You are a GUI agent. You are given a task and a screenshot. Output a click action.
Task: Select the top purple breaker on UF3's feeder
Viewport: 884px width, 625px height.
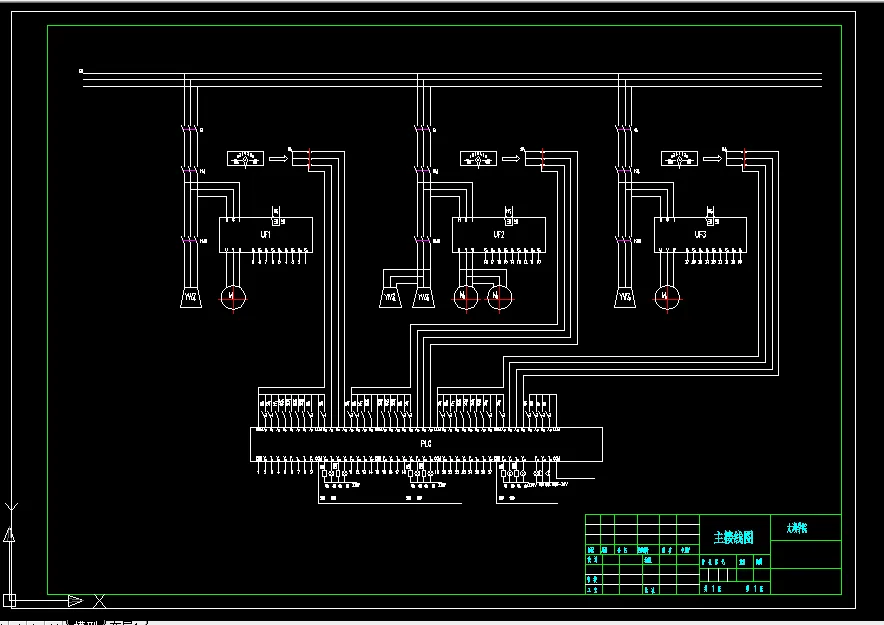(x=625, y=129)
